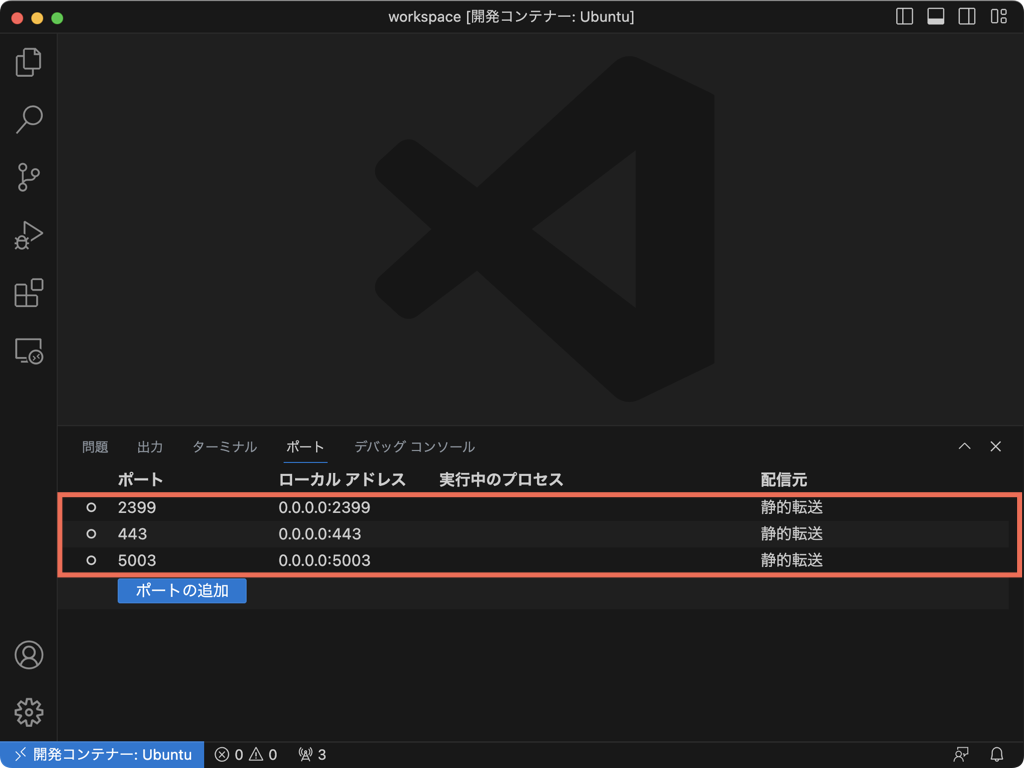The image size is (1024, 768).
Task: Click the ローカル アドレス column header
Action: (x=342, y=480)
